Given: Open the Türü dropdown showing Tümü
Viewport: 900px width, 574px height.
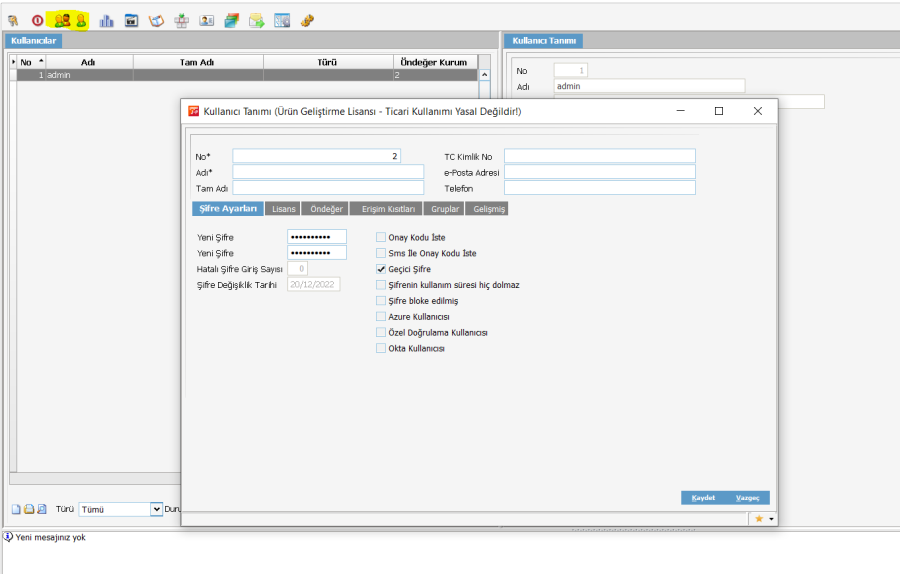Looking at the screenshot, I should click(x=156, y=509).
